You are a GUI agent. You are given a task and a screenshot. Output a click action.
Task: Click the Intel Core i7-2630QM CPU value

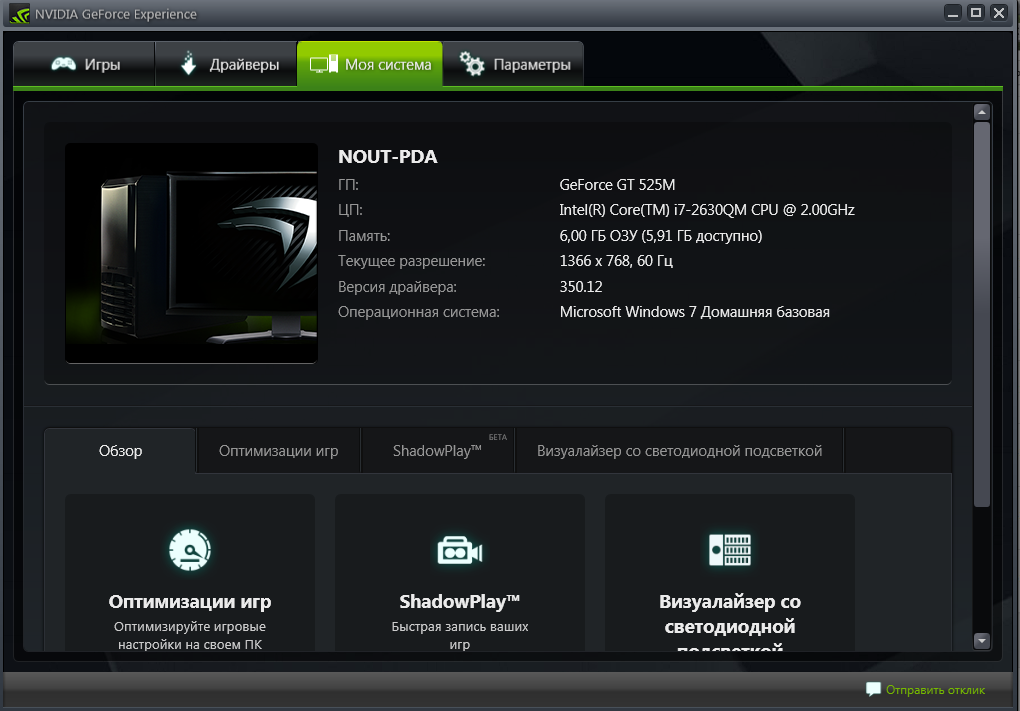tap(707, 210)
